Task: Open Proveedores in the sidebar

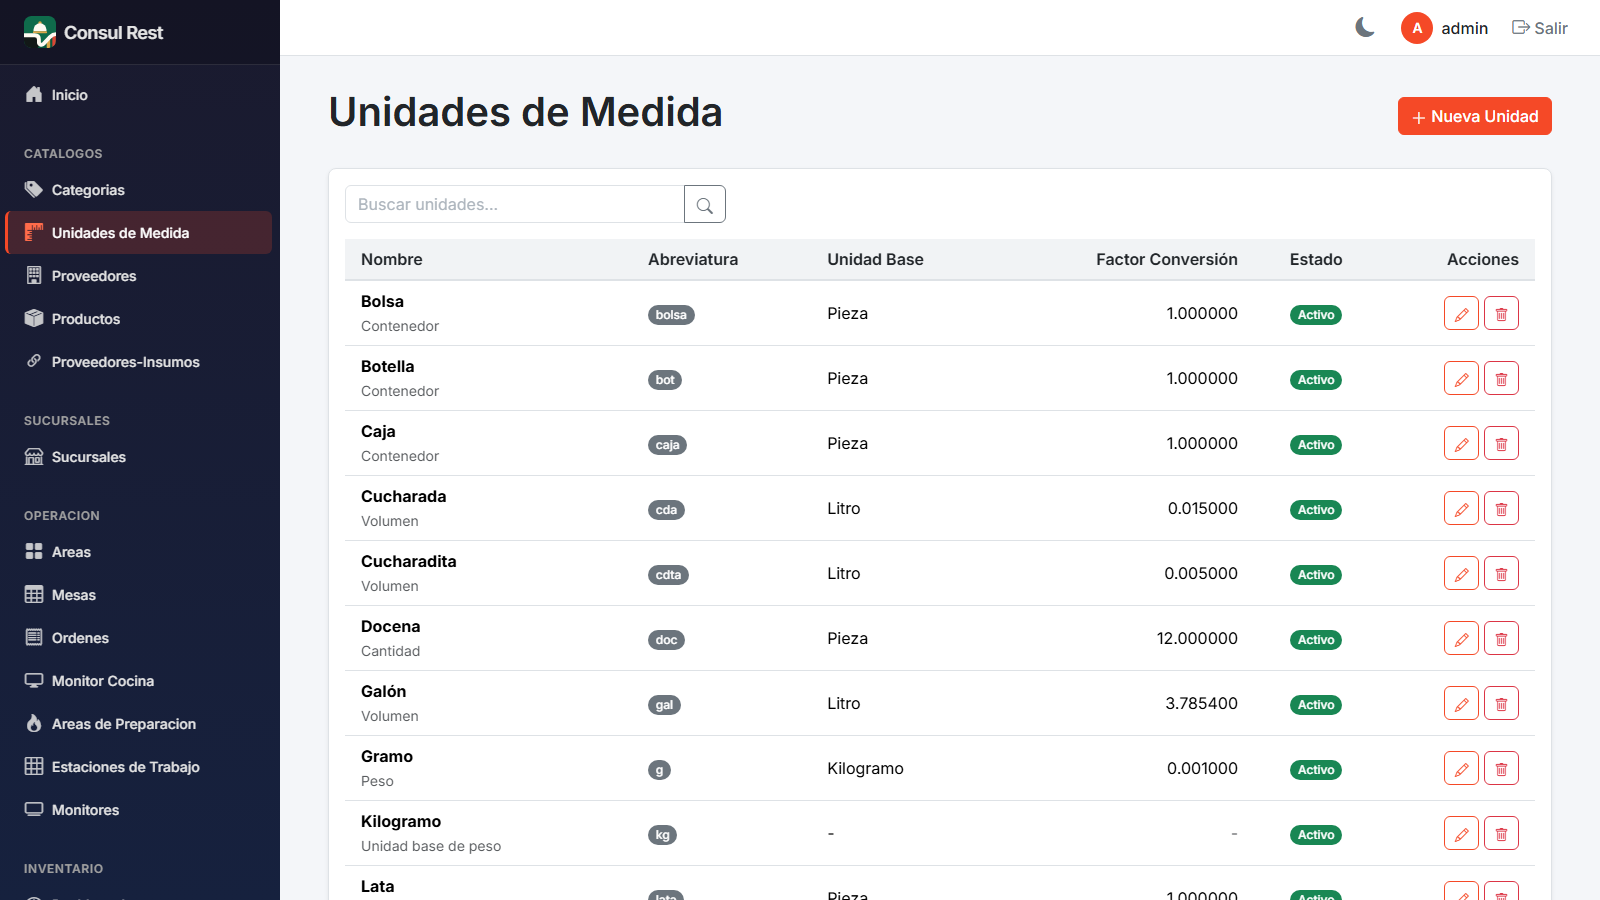Action: (139, 276)
